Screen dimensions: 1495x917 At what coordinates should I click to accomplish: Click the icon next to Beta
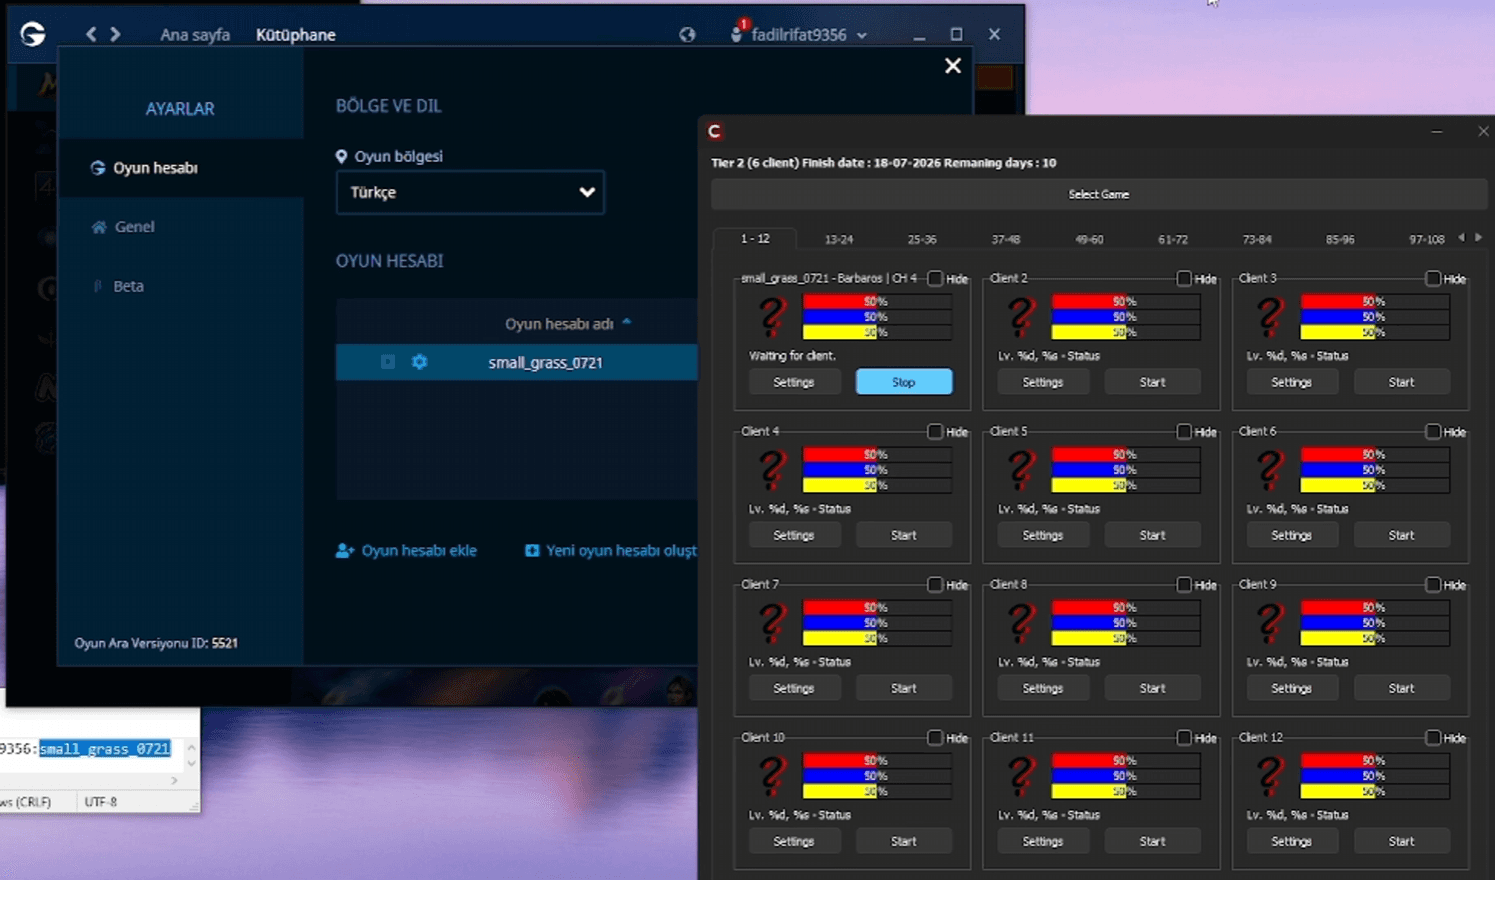click(x=97, y=286)
